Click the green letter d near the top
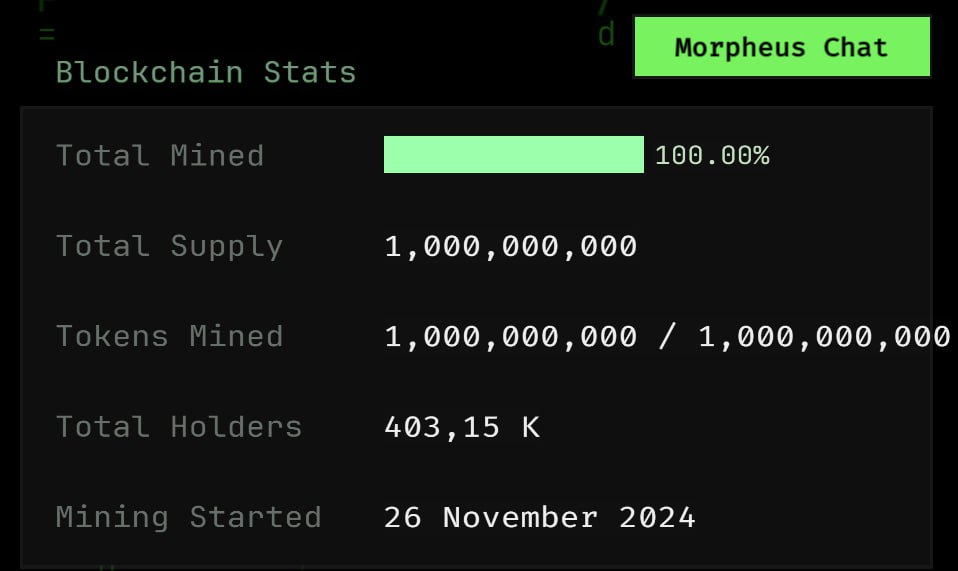 pos(606,35)
